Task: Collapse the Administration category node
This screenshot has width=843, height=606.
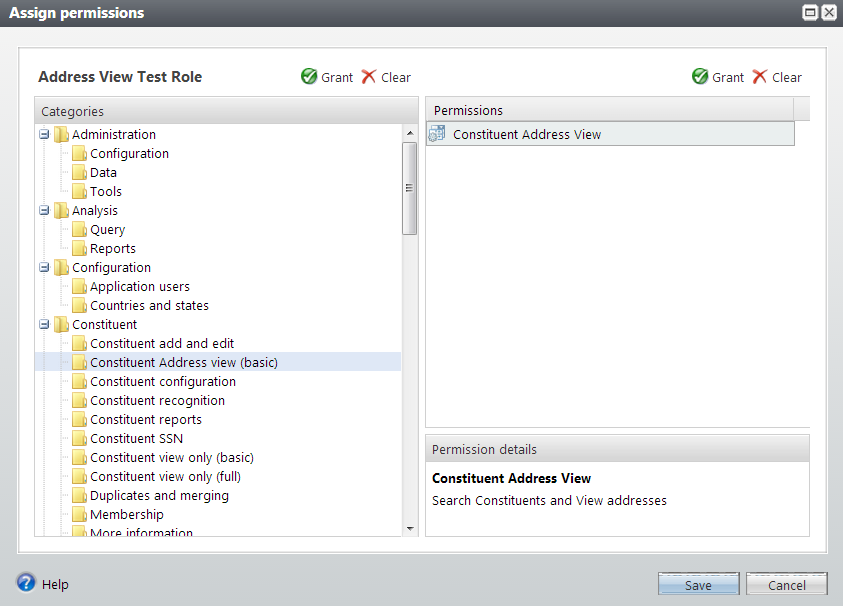Action: click(x=45, y=134)
